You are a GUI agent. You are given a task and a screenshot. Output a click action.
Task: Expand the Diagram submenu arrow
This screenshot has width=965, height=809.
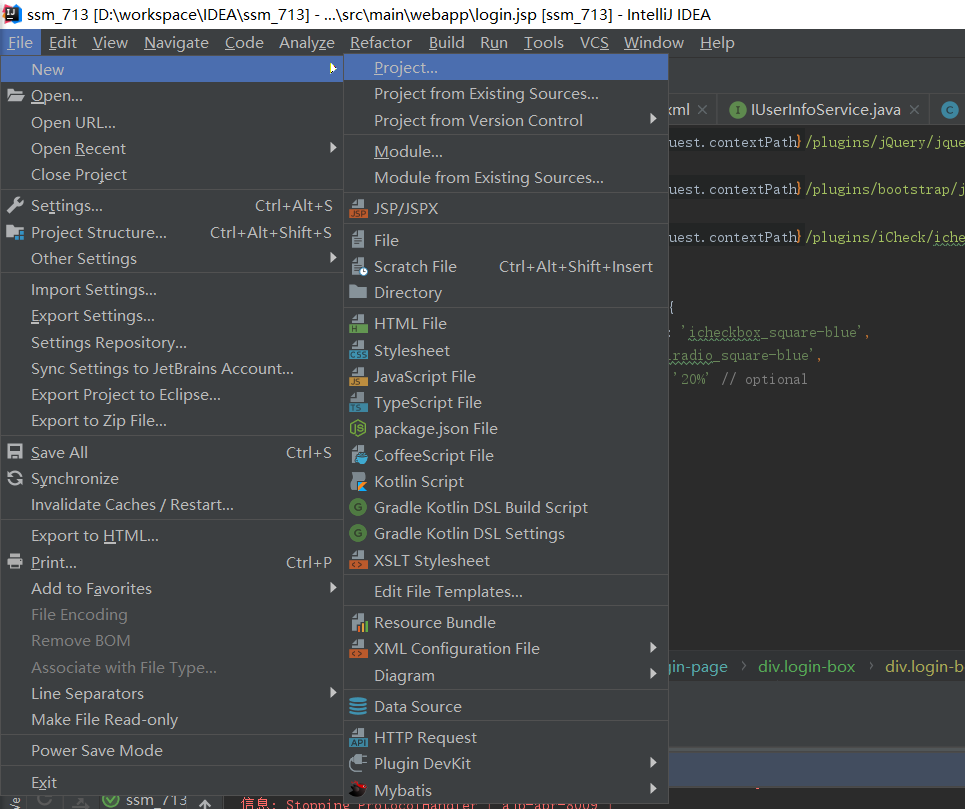pos(653,674)
